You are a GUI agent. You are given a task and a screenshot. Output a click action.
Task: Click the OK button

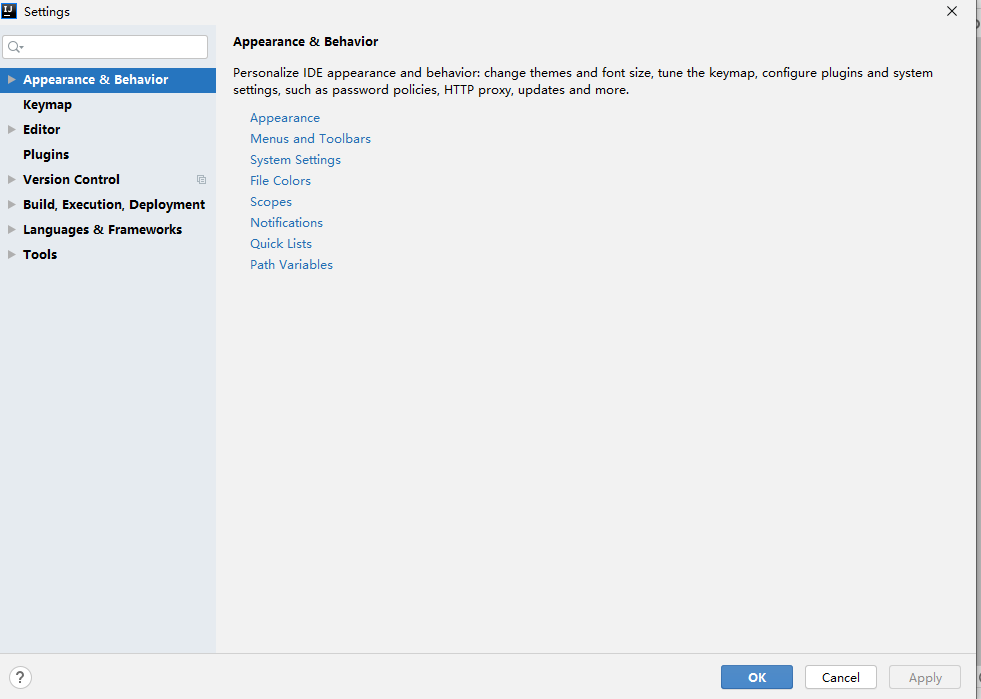[x=756, y=677]
